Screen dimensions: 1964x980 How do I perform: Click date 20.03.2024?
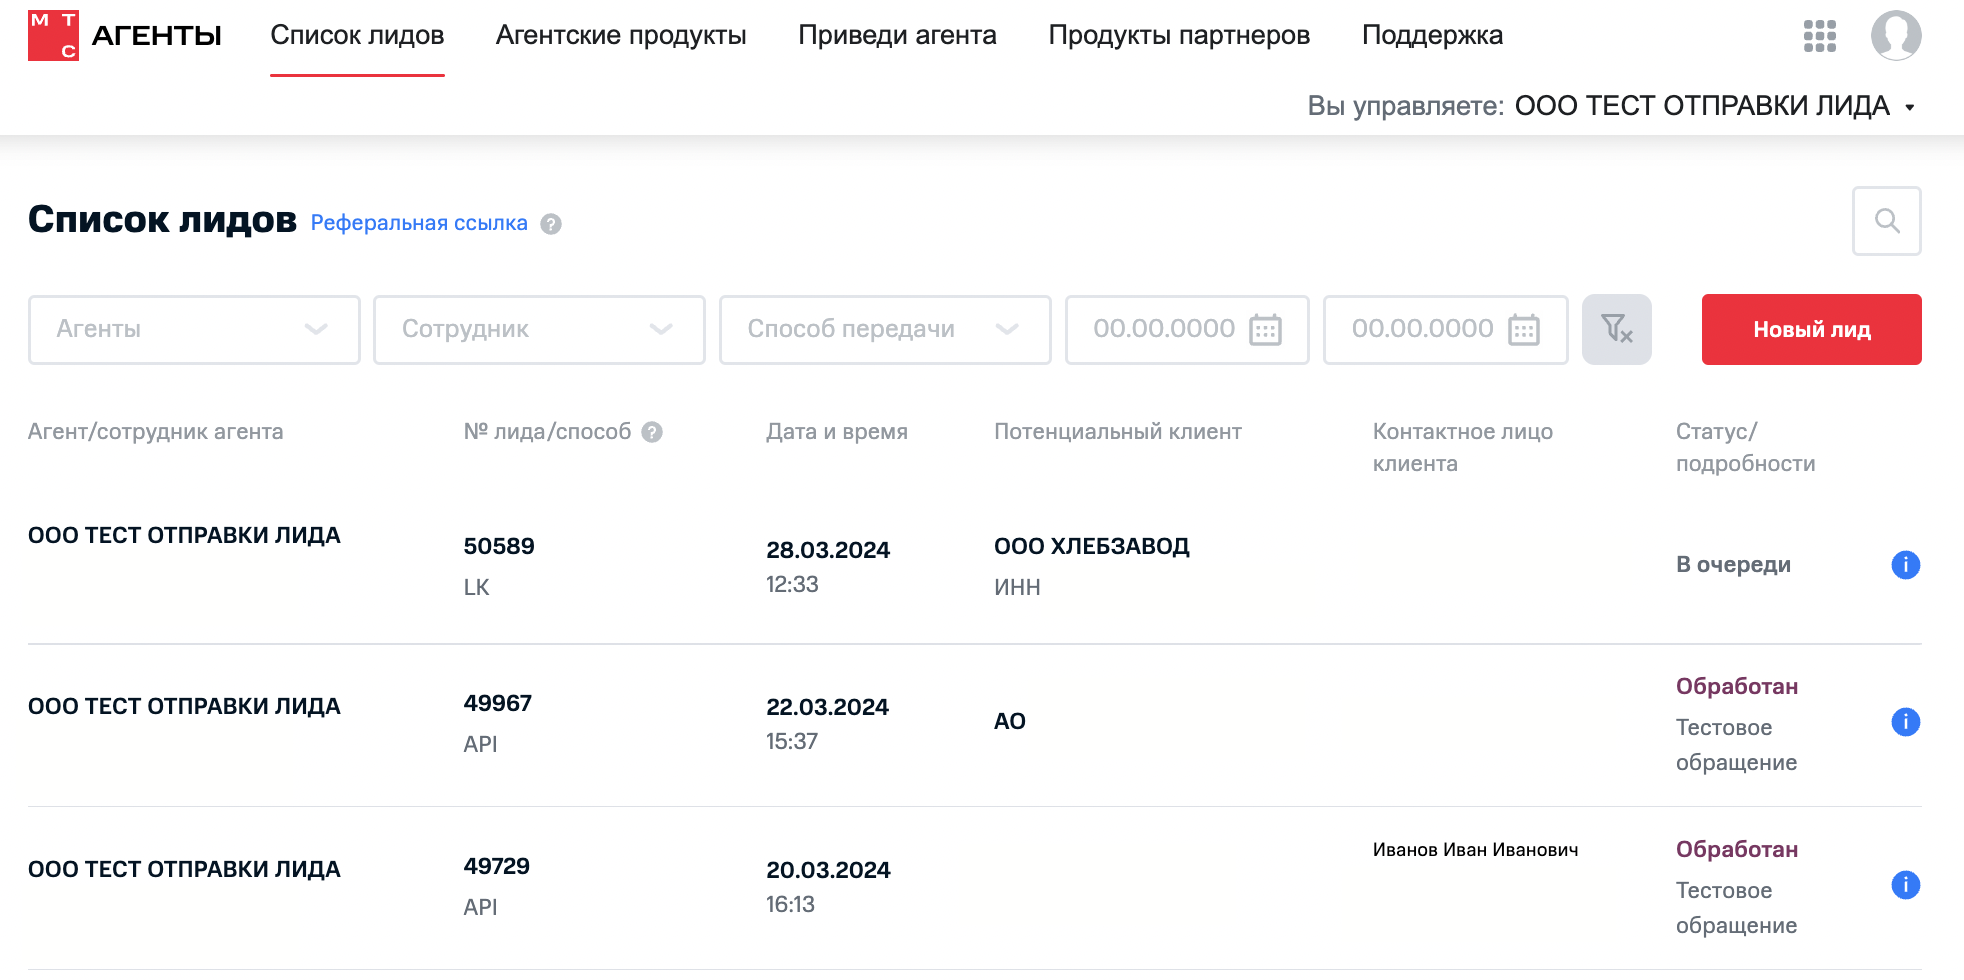click(x=828, y=870)
